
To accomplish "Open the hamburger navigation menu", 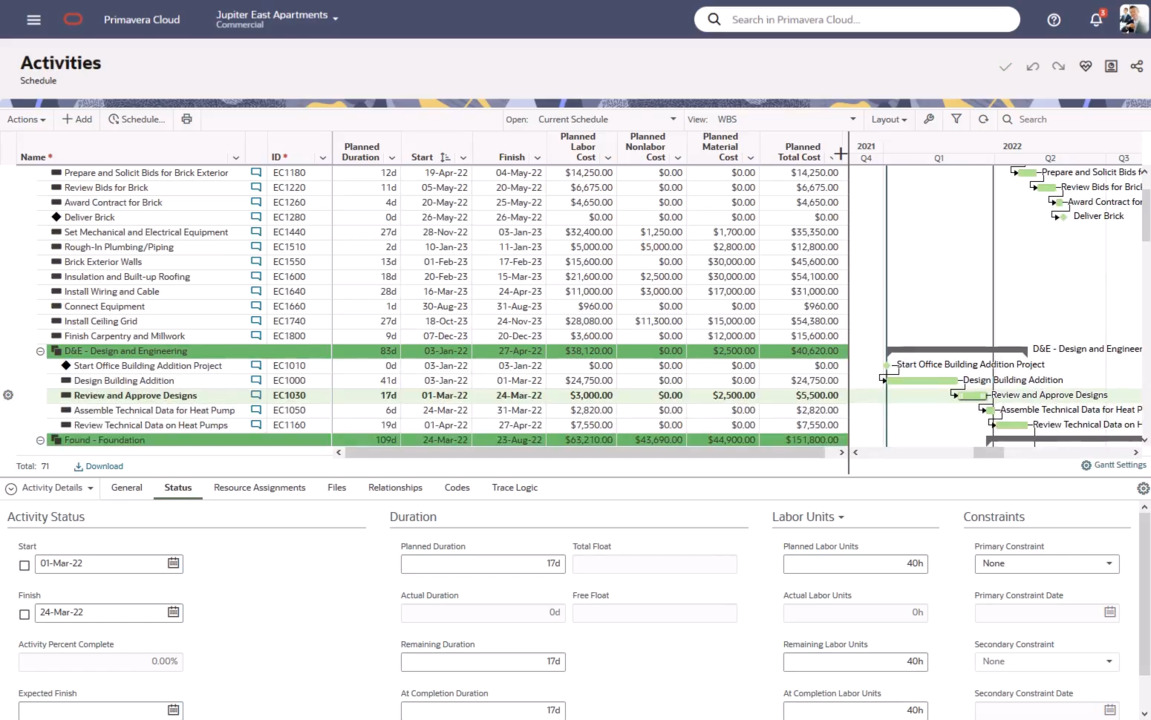I will click(x=33, y=19).
